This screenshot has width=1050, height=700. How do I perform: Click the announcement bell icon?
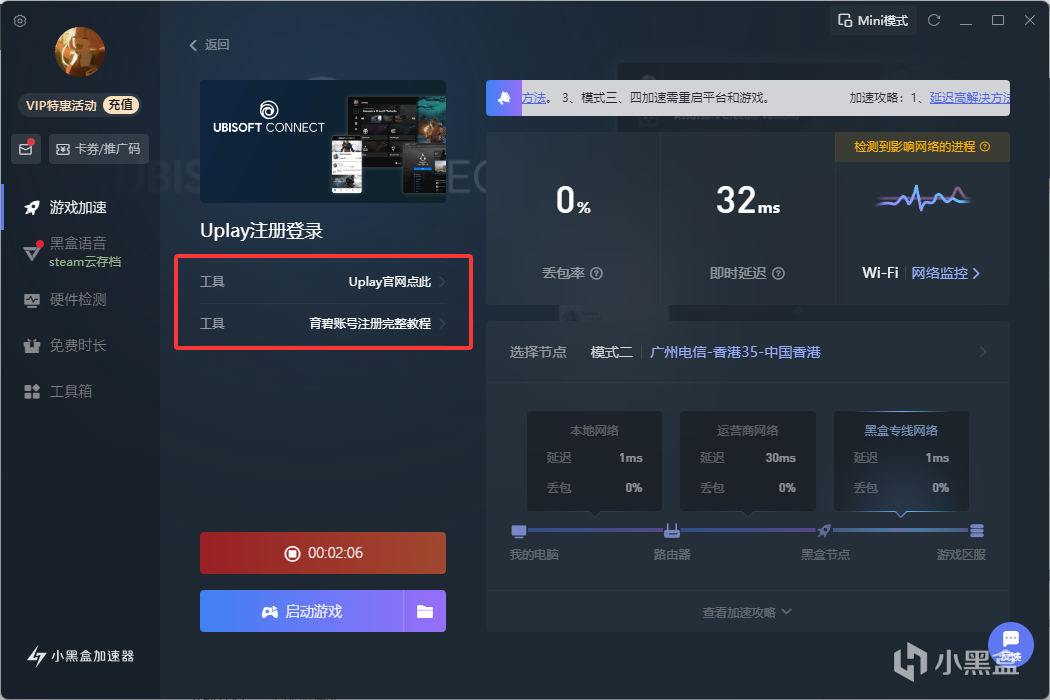(504, 98)
